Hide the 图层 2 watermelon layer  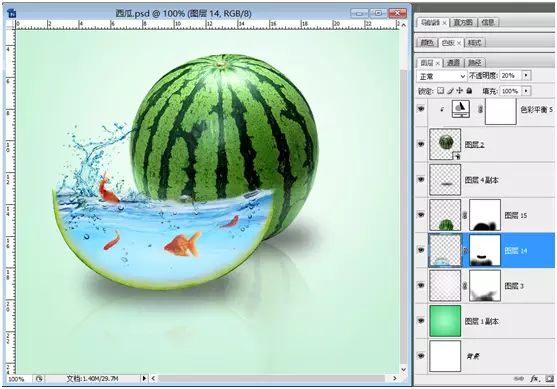click(421, 144)
